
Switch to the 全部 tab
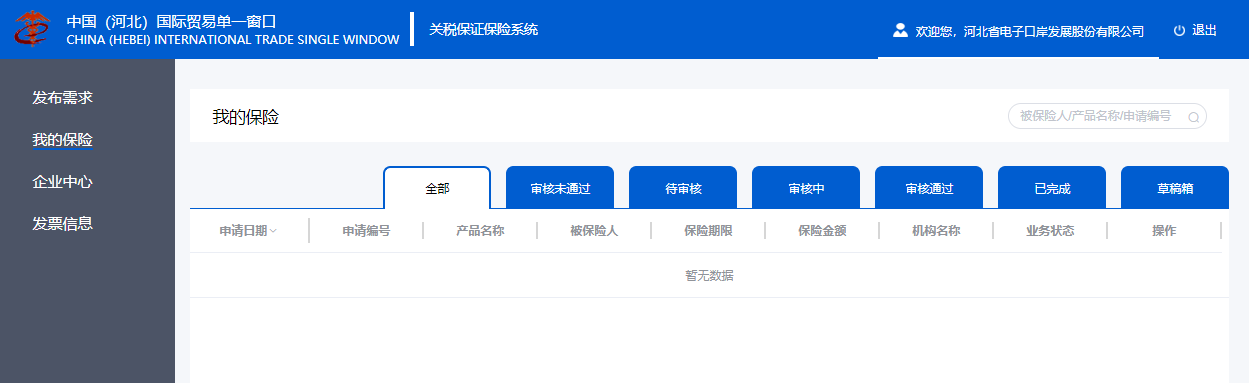[x=437, y=188]
